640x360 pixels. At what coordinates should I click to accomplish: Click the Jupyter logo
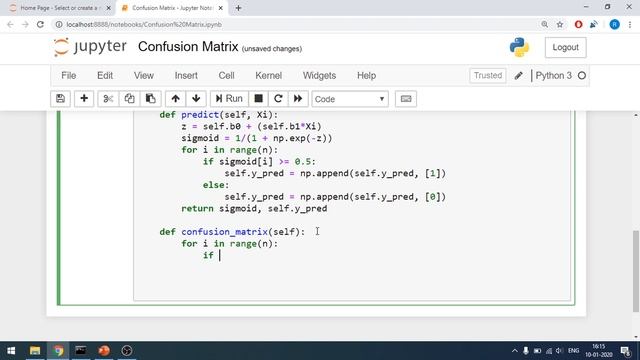coord(90,47)
